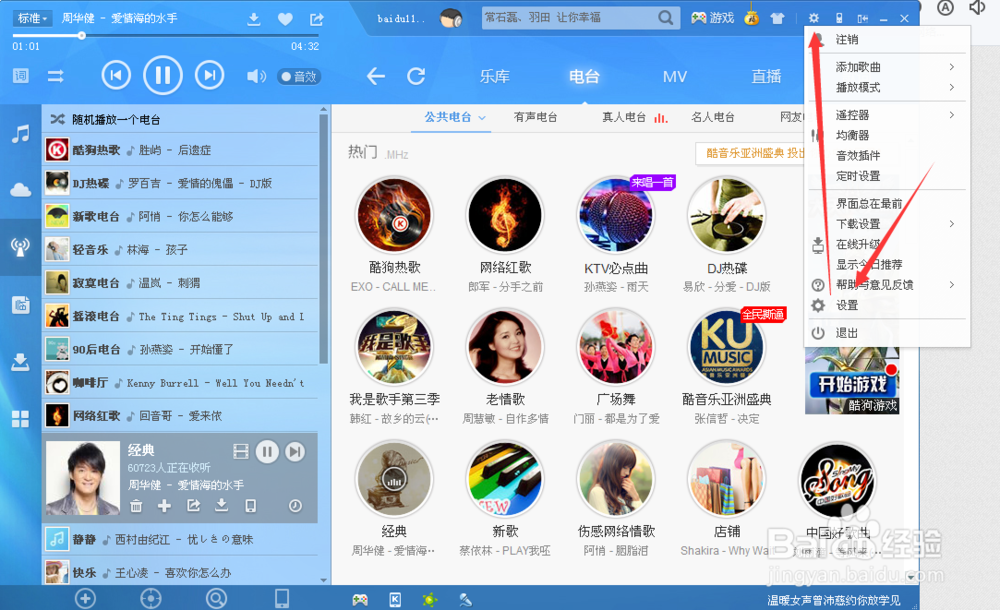Select 轻音乐 station in the list
The width and height of the screenshot is (1000, 610).
click(180, 249)
